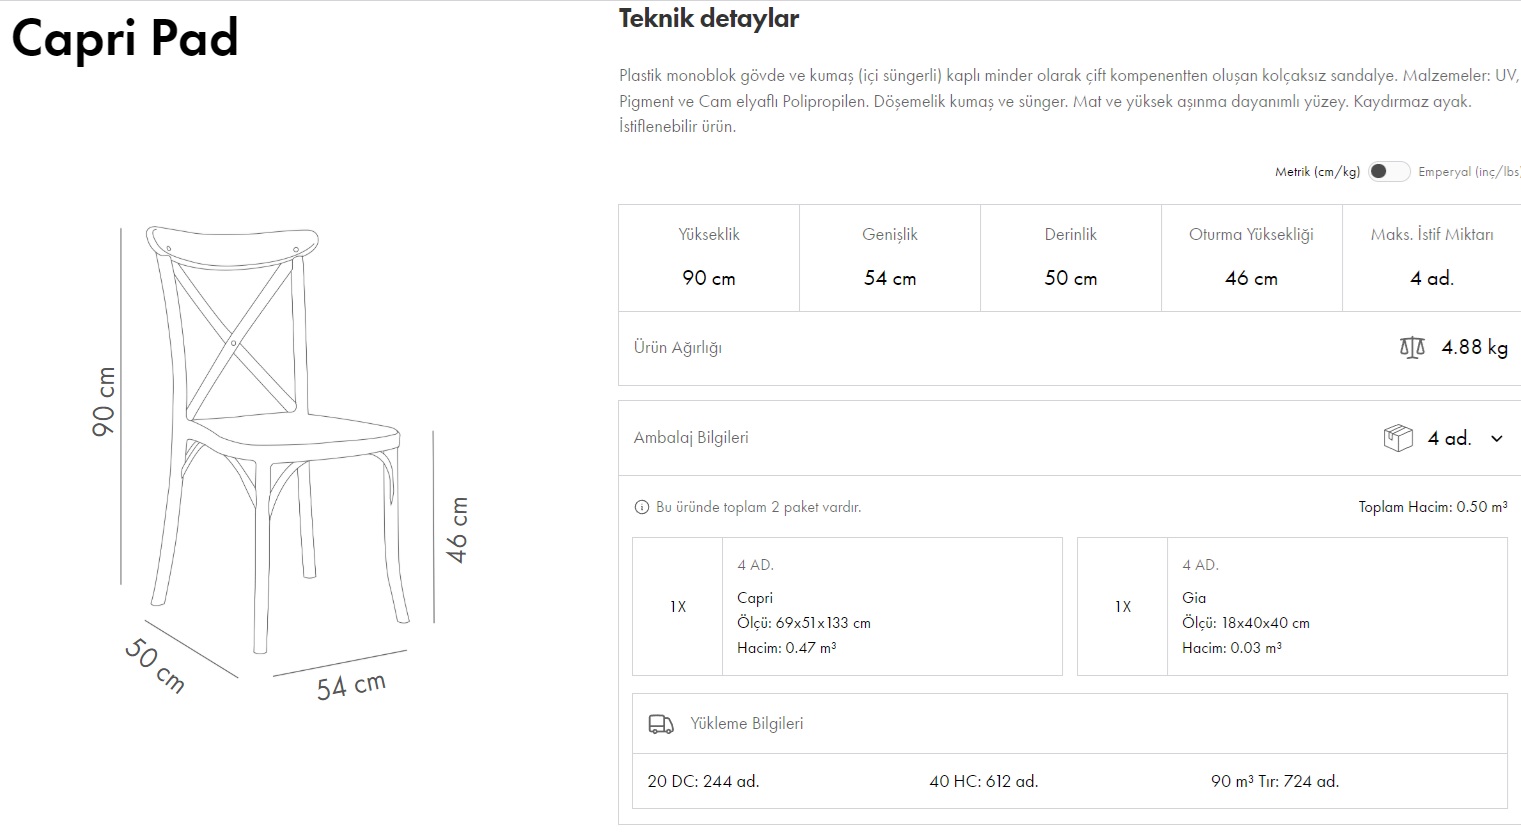Click the info icon beside package count note
Image resolution: width=1521 pixels, height=833 pixels.
point(642,507)
